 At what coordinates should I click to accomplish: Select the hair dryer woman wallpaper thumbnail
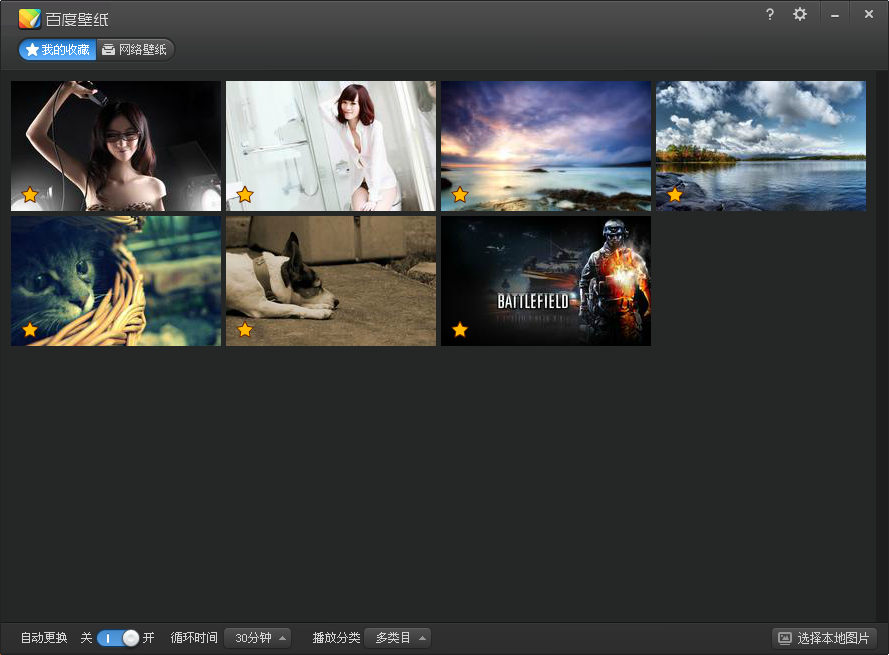pos(116,146)
